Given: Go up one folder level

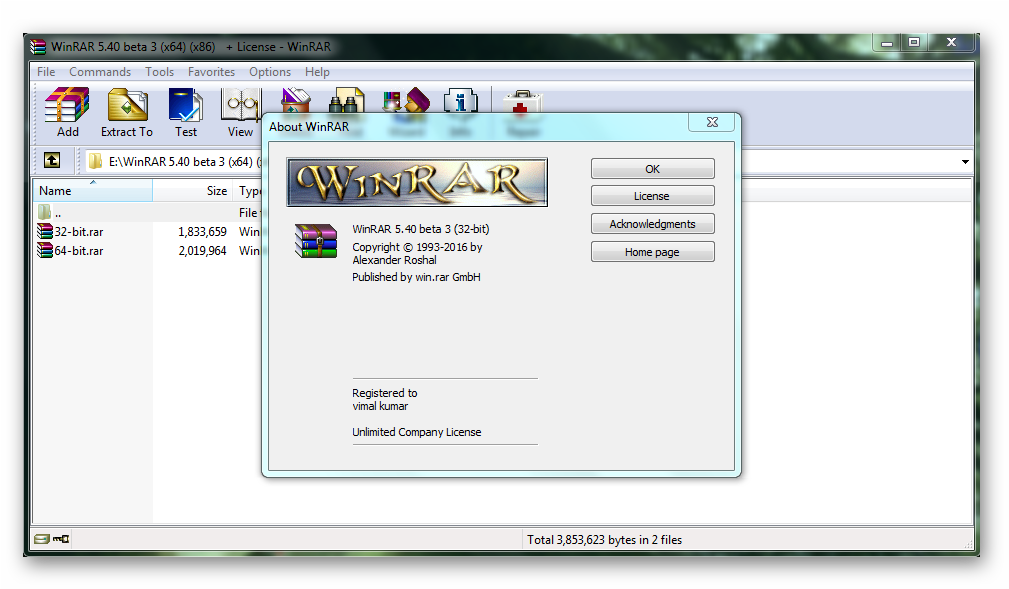Looking at the screenshot, I should point(52,160).
